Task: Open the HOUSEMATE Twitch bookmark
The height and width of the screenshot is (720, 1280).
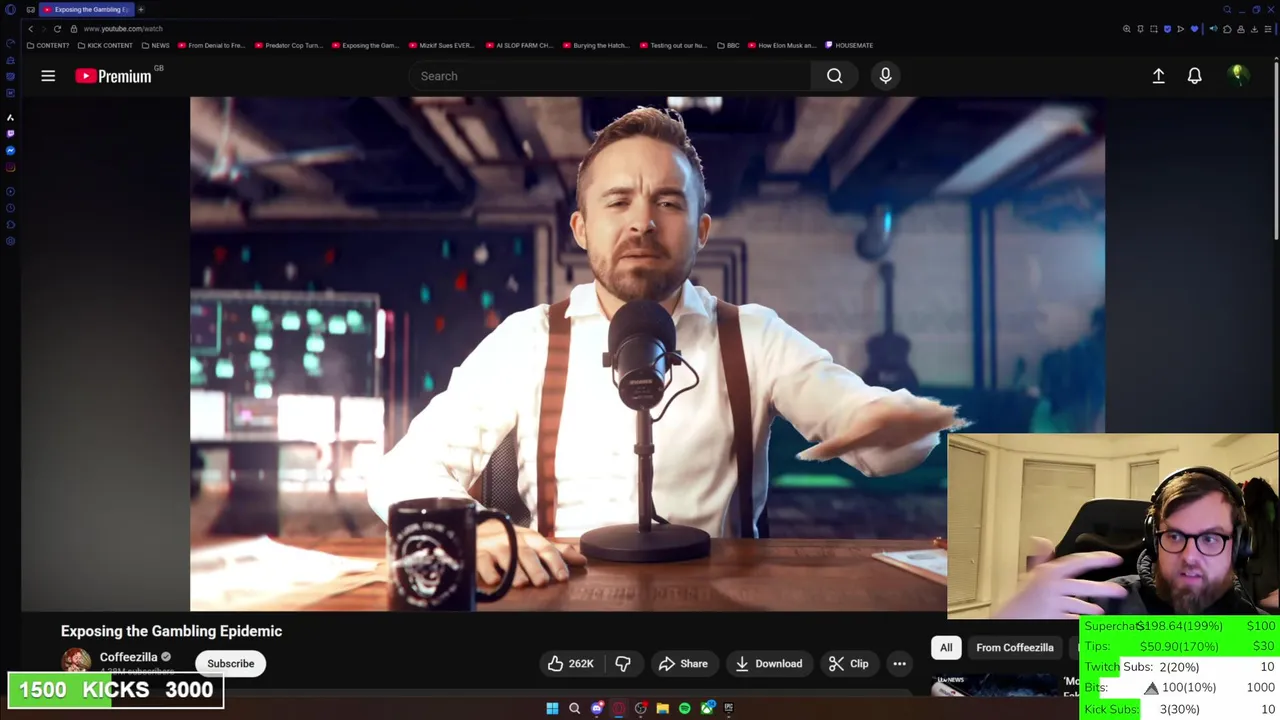Action: coord(849,45)
